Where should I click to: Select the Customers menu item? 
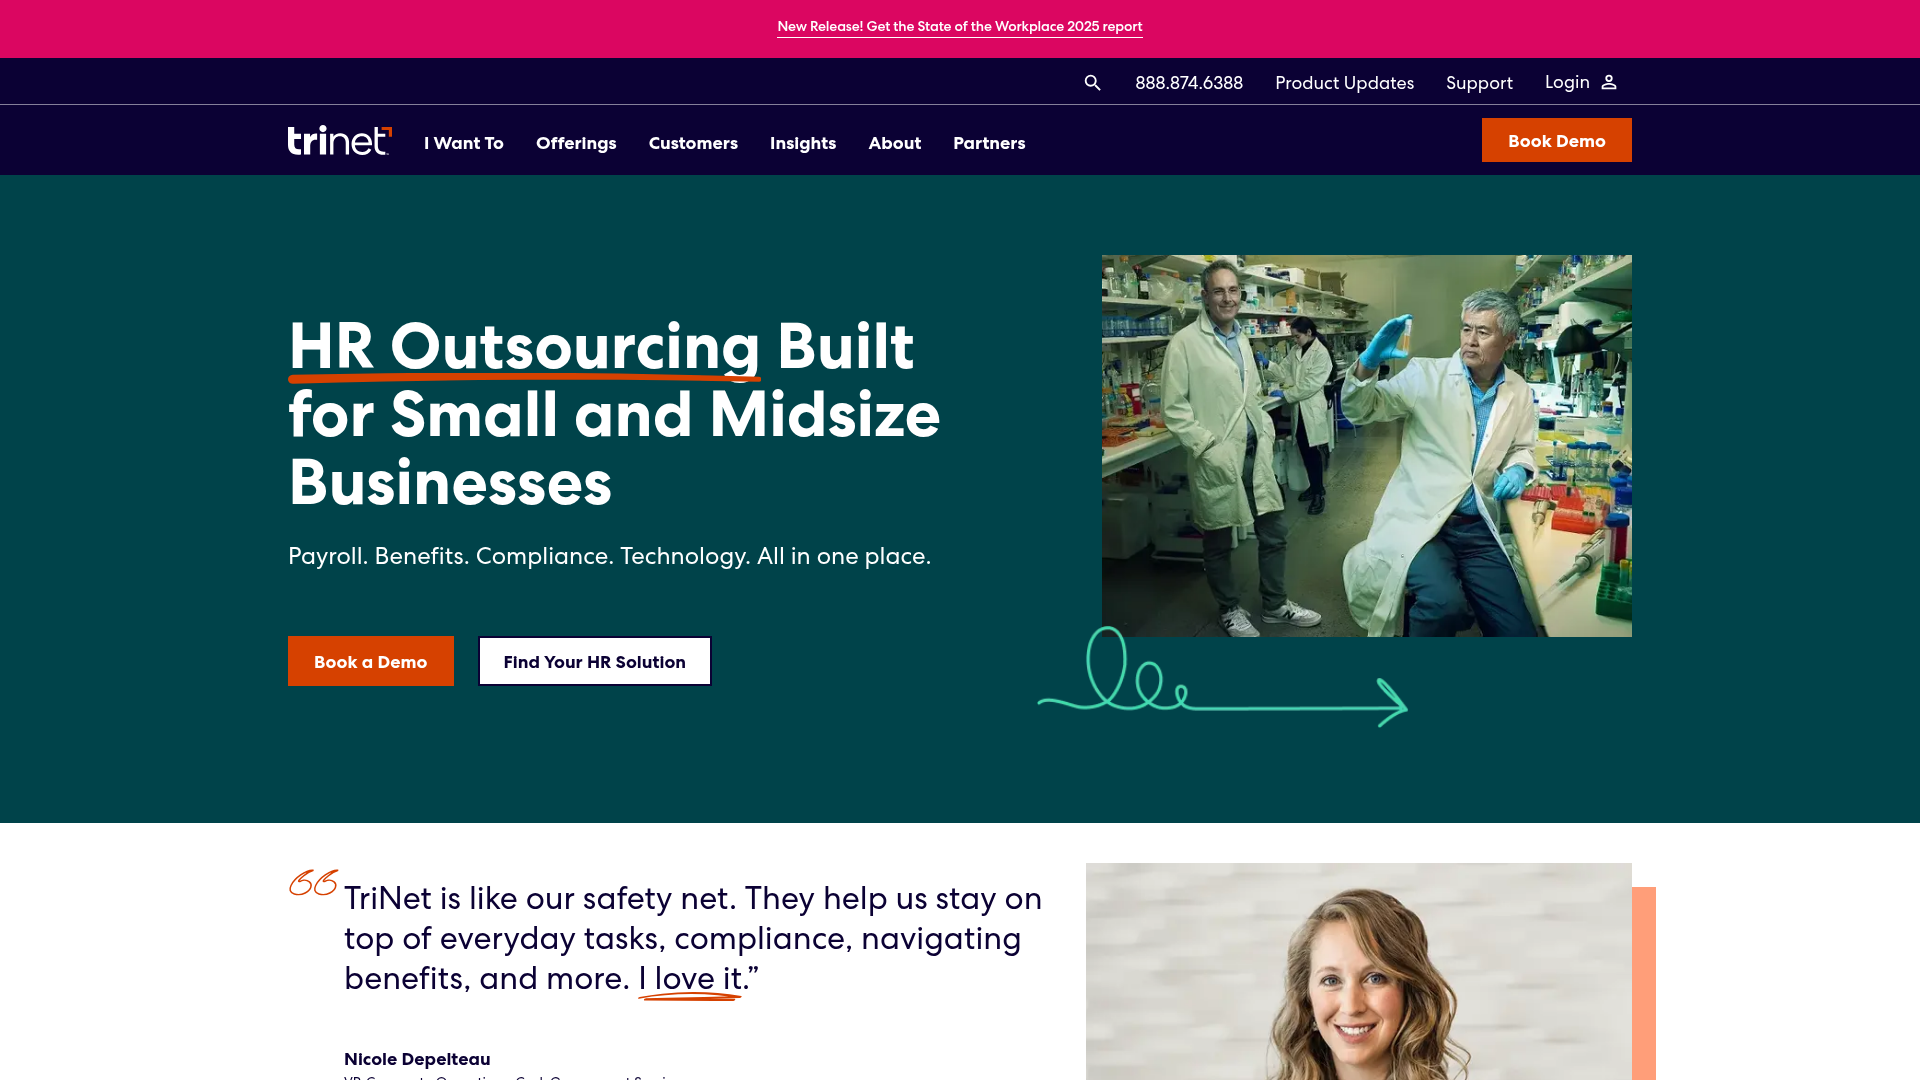point(693,142)
